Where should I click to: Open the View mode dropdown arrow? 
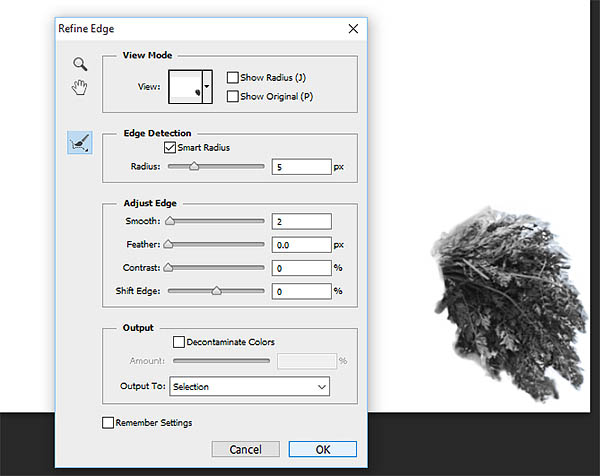point(207,86)
